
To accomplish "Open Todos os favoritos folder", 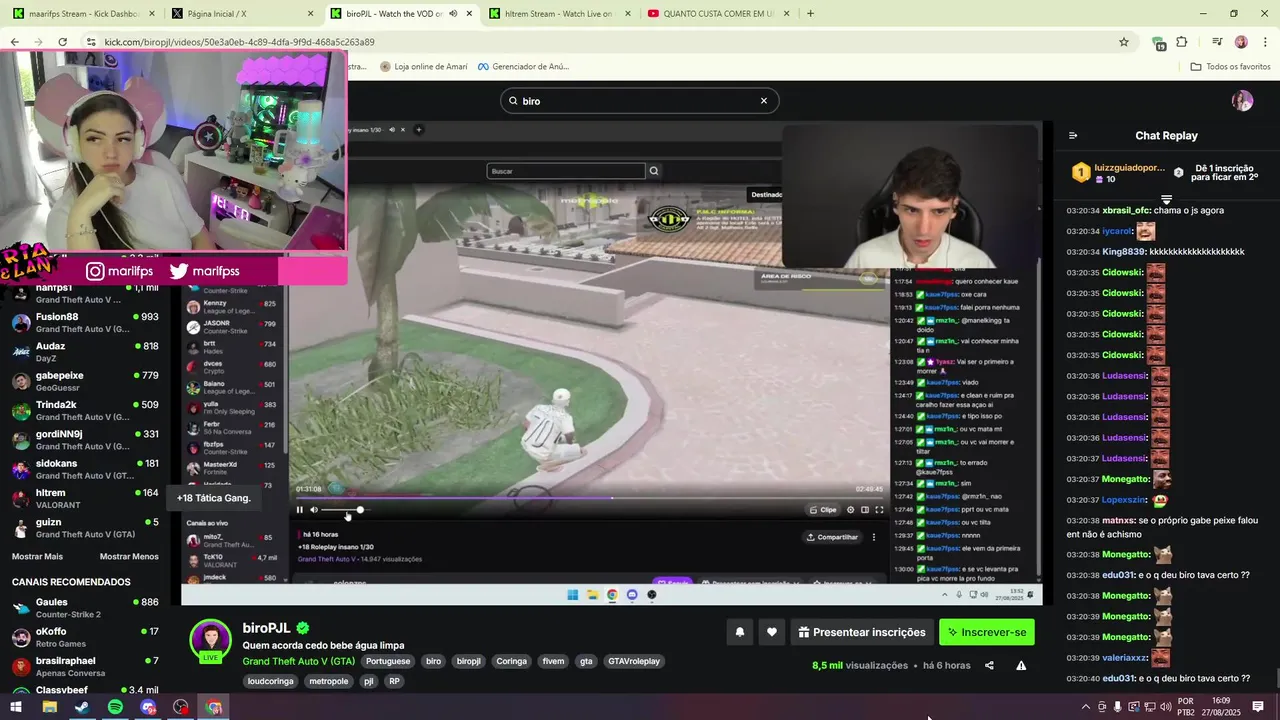I will (1230, 67).
